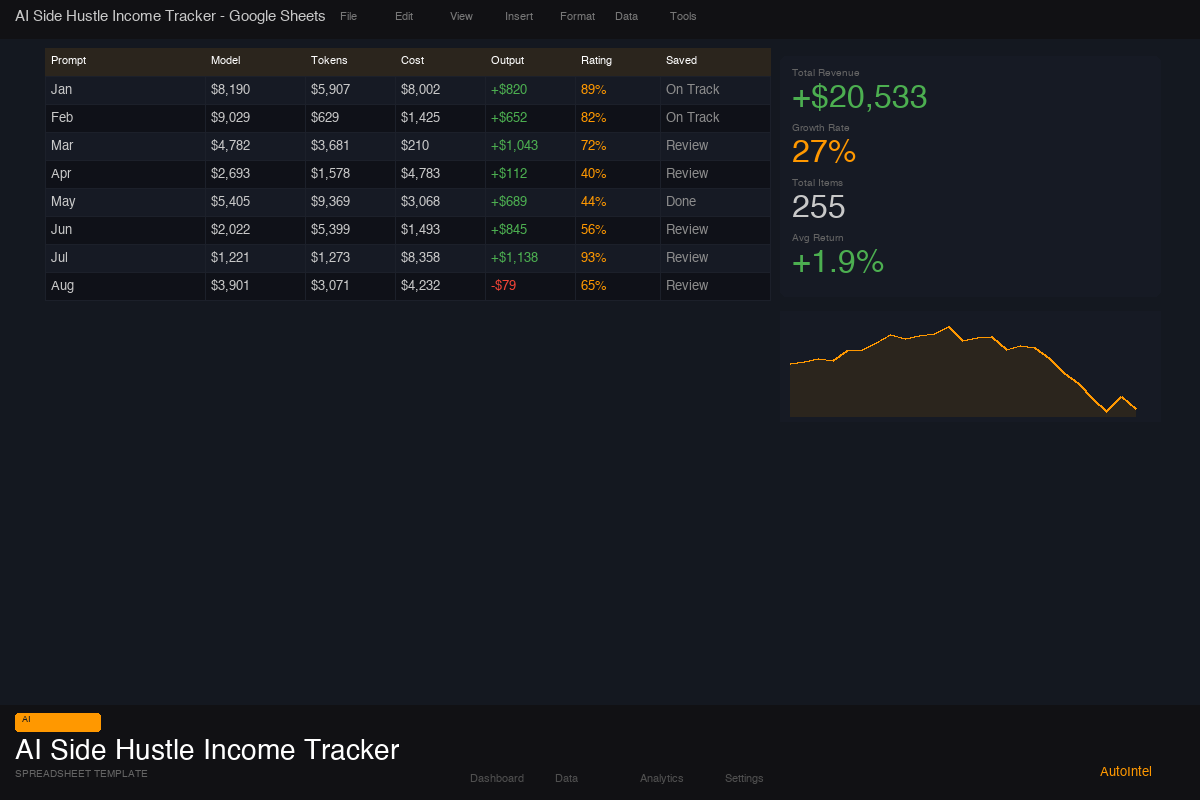Sort by the Cost column header

pos(412,60)
